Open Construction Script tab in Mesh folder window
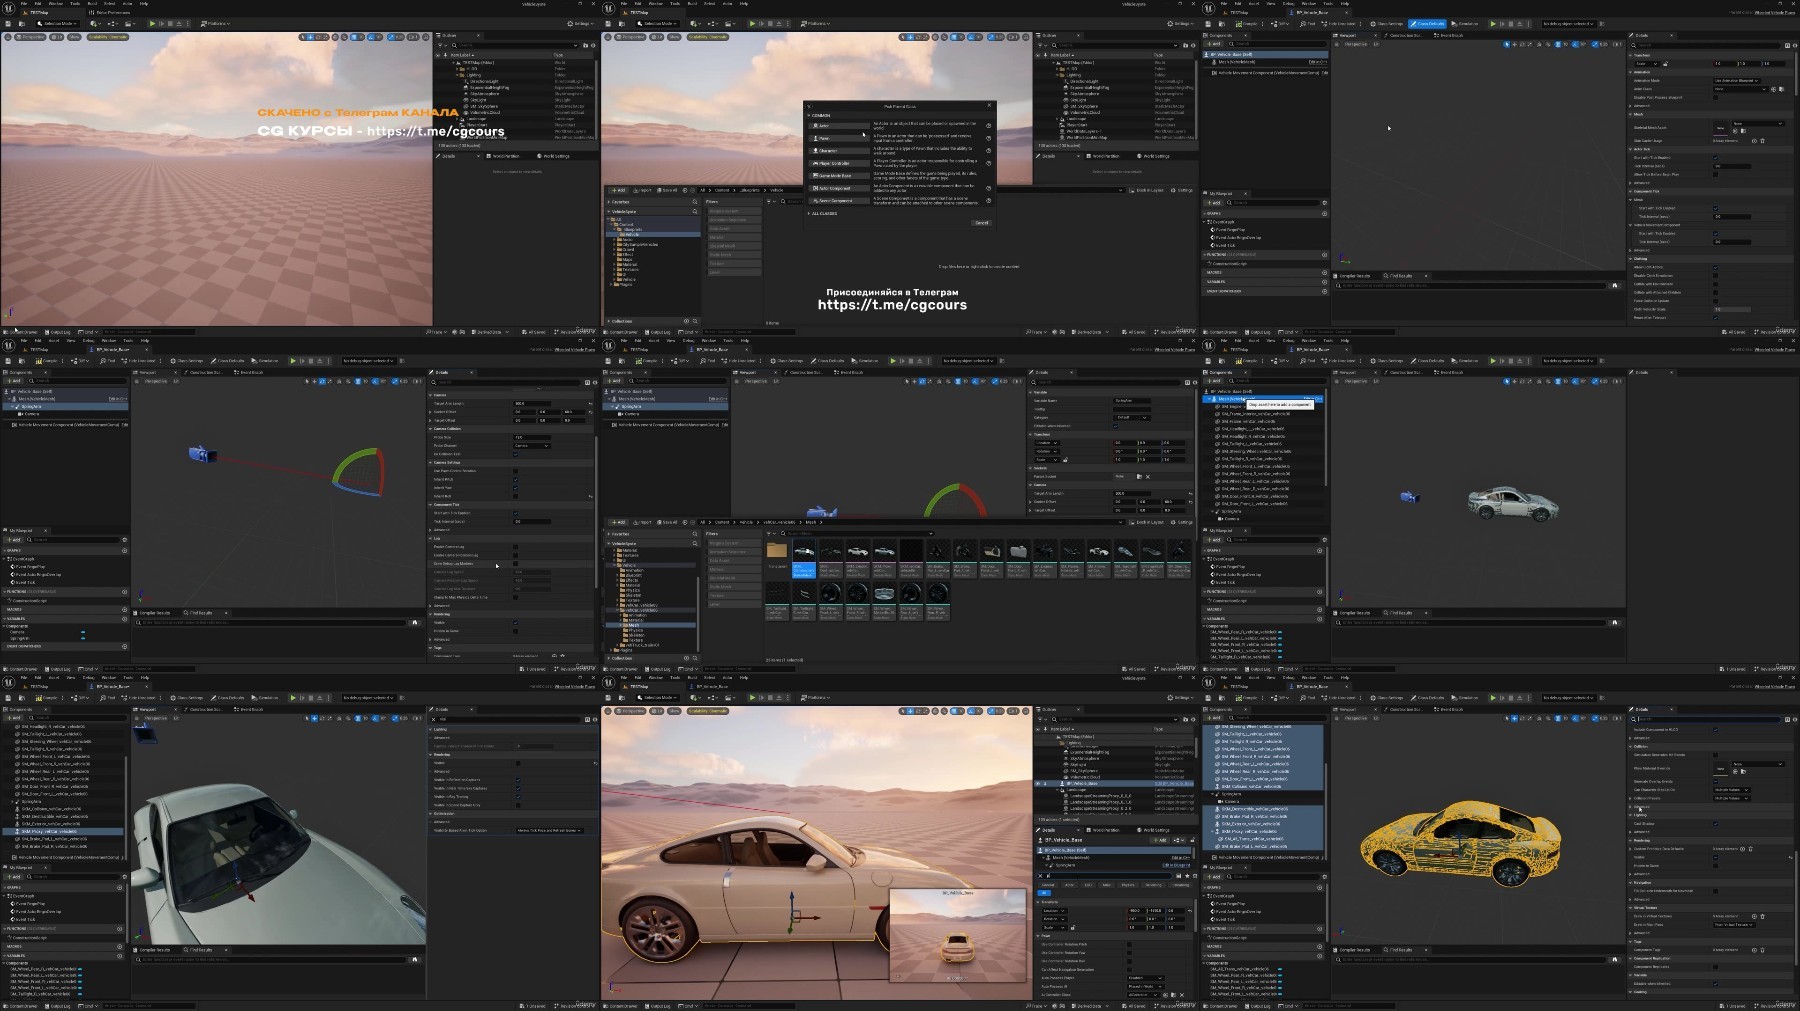The image size is (1800, 1011). pos(804,372)
